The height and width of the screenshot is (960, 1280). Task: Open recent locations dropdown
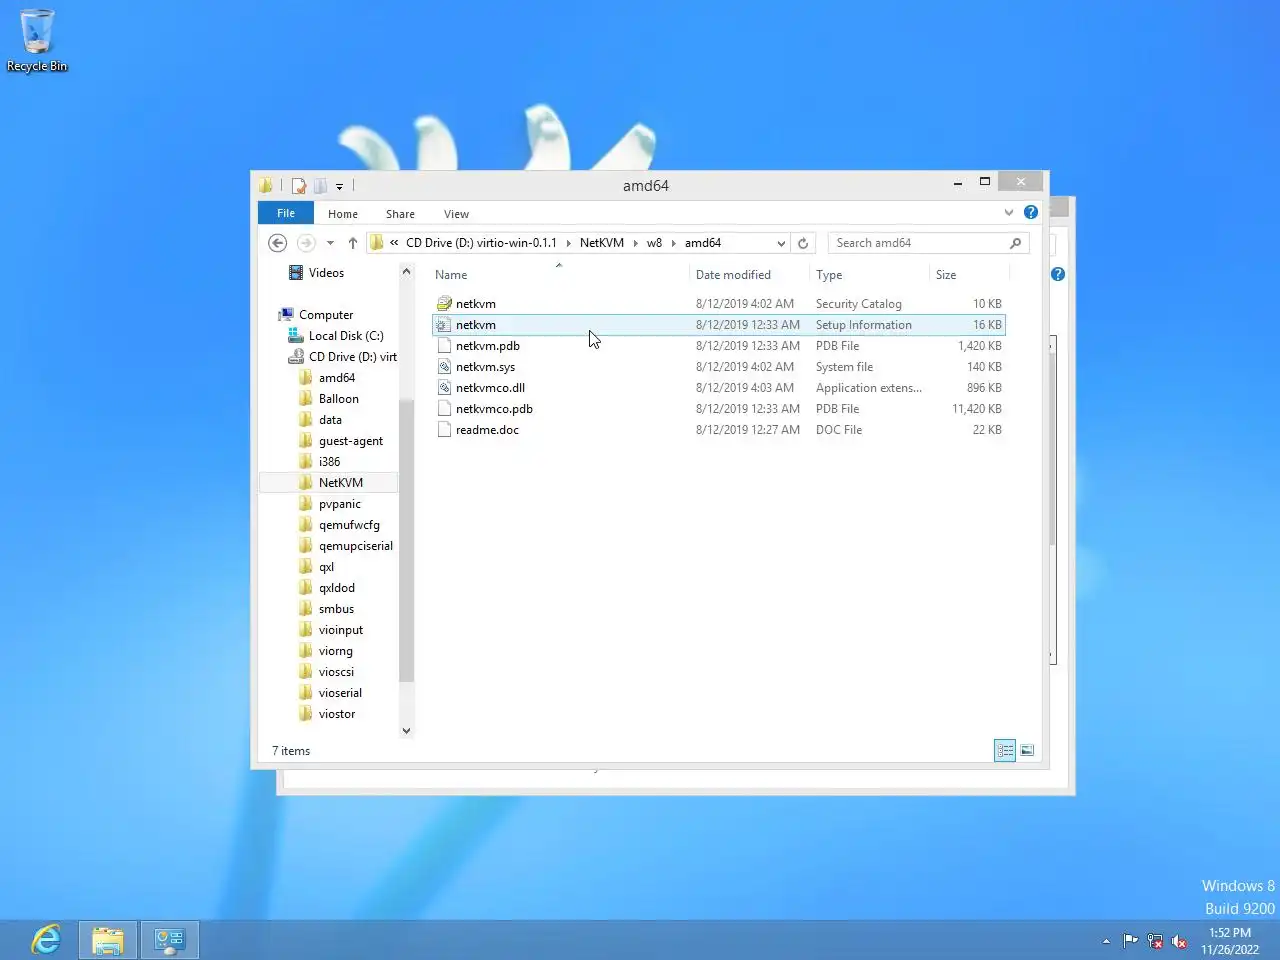click(330, 243)
